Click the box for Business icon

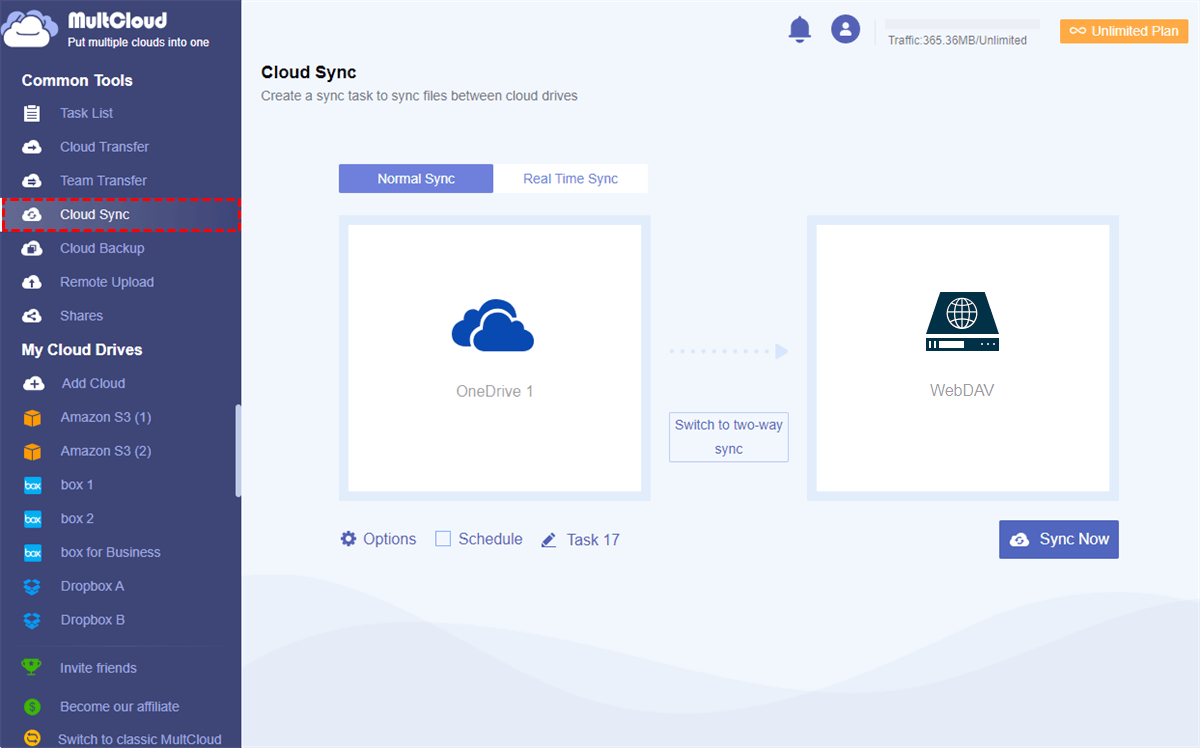coord(32,553)
